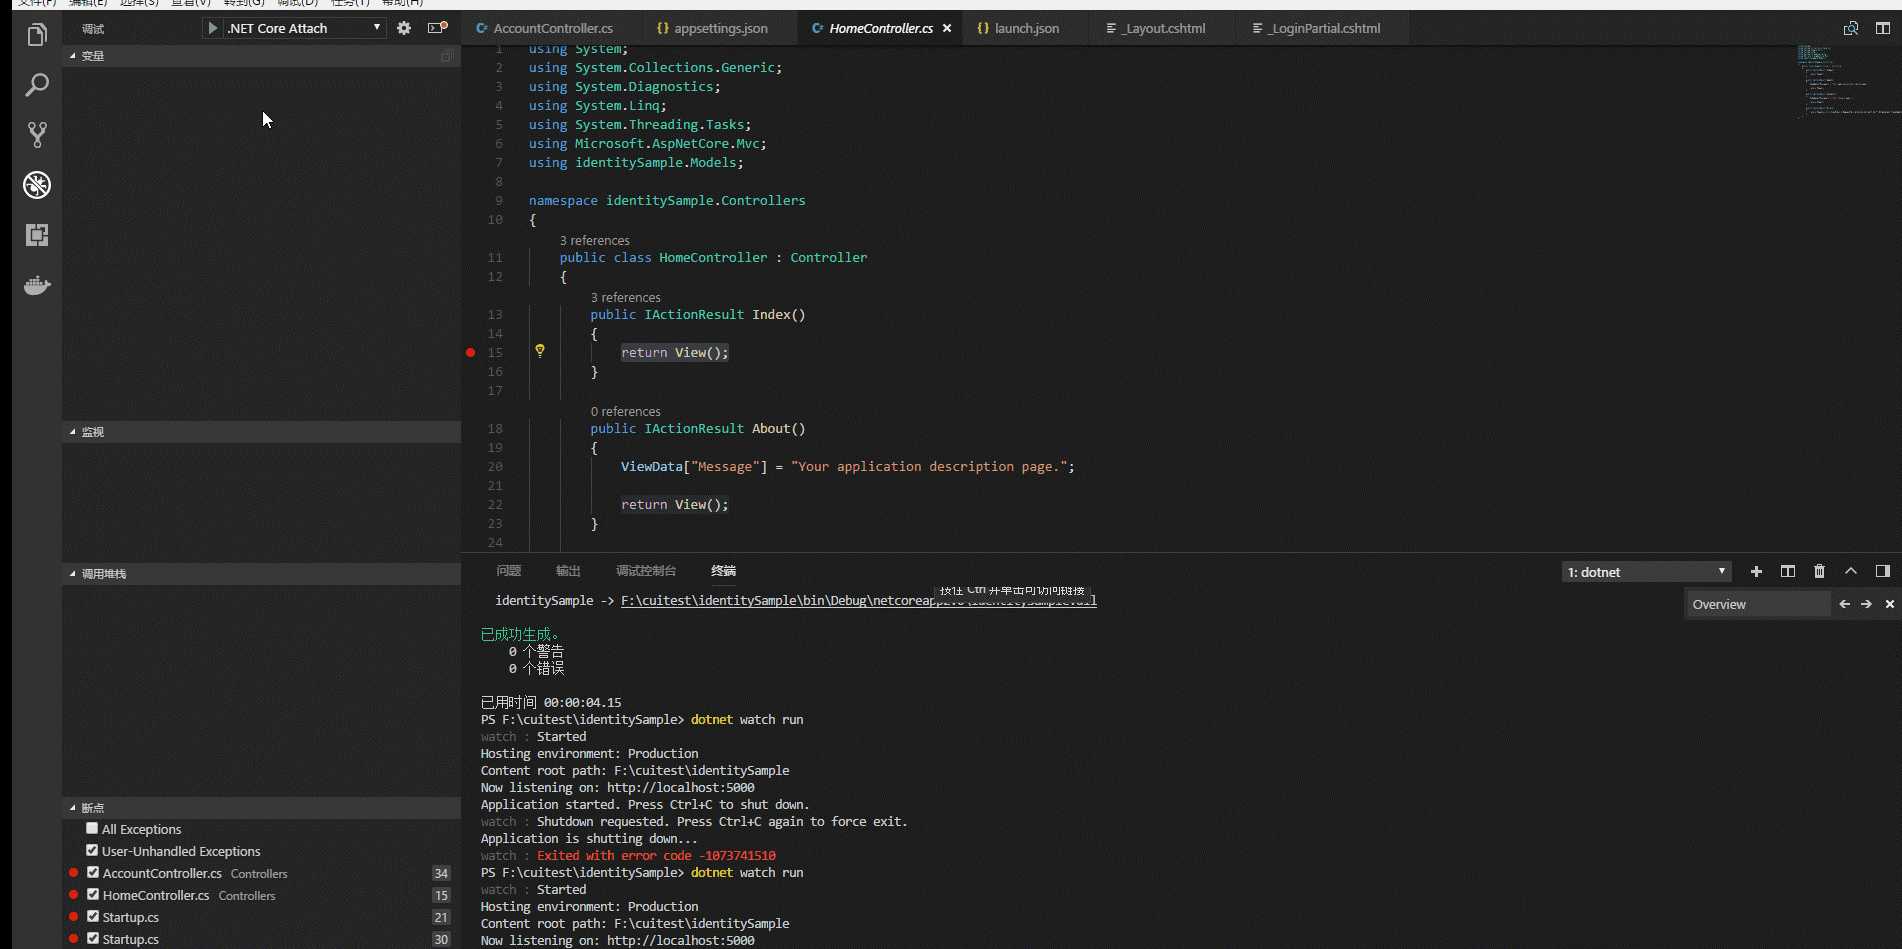The width and height of the screenshot is (1902, 949).
Task: Click the ViewData["Message"] code line
Action: click(x=847, y=467)
